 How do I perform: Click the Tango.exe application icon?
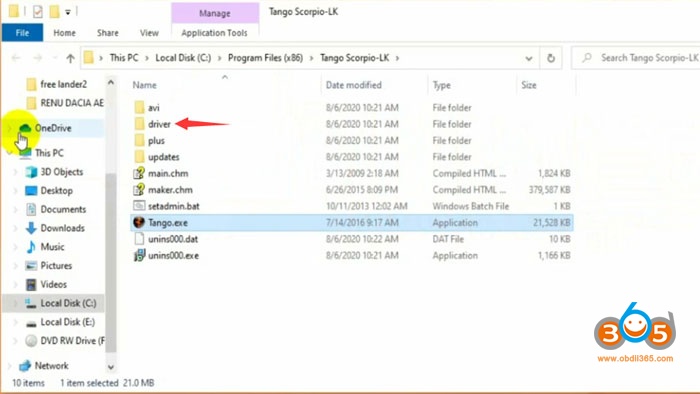pyautogui.click(x=139, y=222)
